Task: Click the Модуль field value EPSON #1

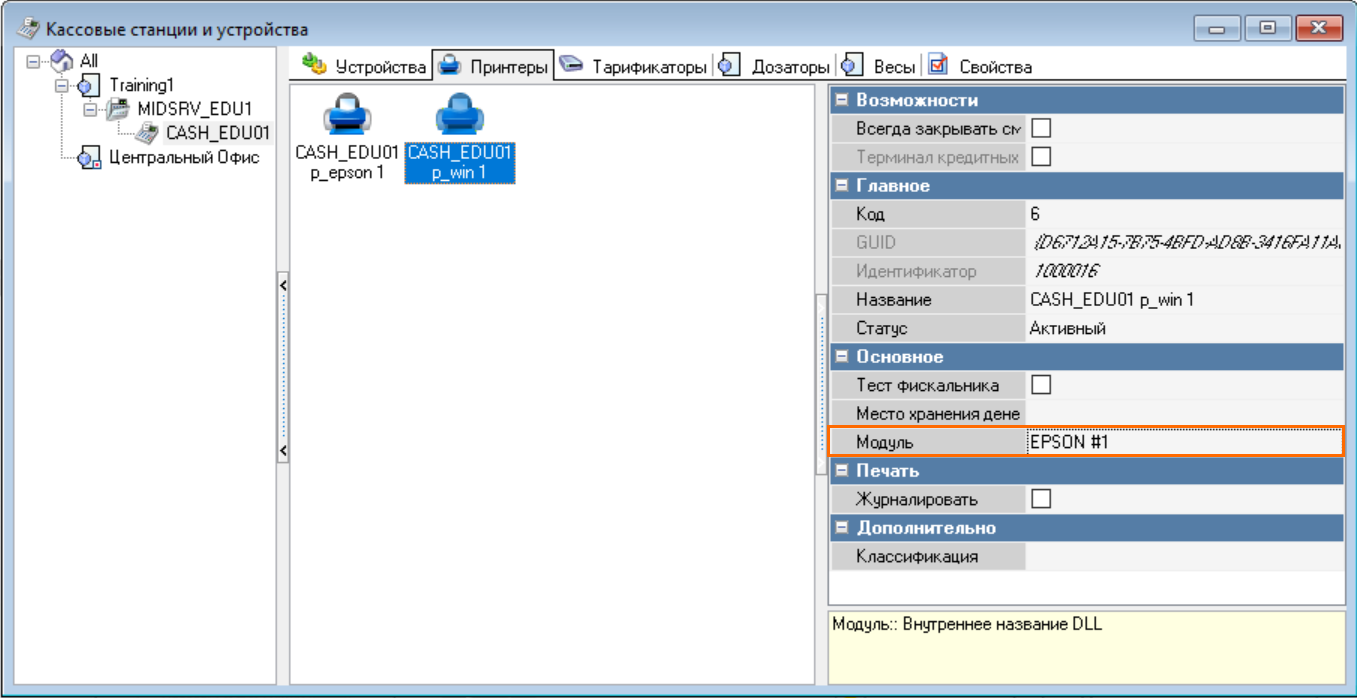Action: pyautogui.click(x=1182, y=442)
